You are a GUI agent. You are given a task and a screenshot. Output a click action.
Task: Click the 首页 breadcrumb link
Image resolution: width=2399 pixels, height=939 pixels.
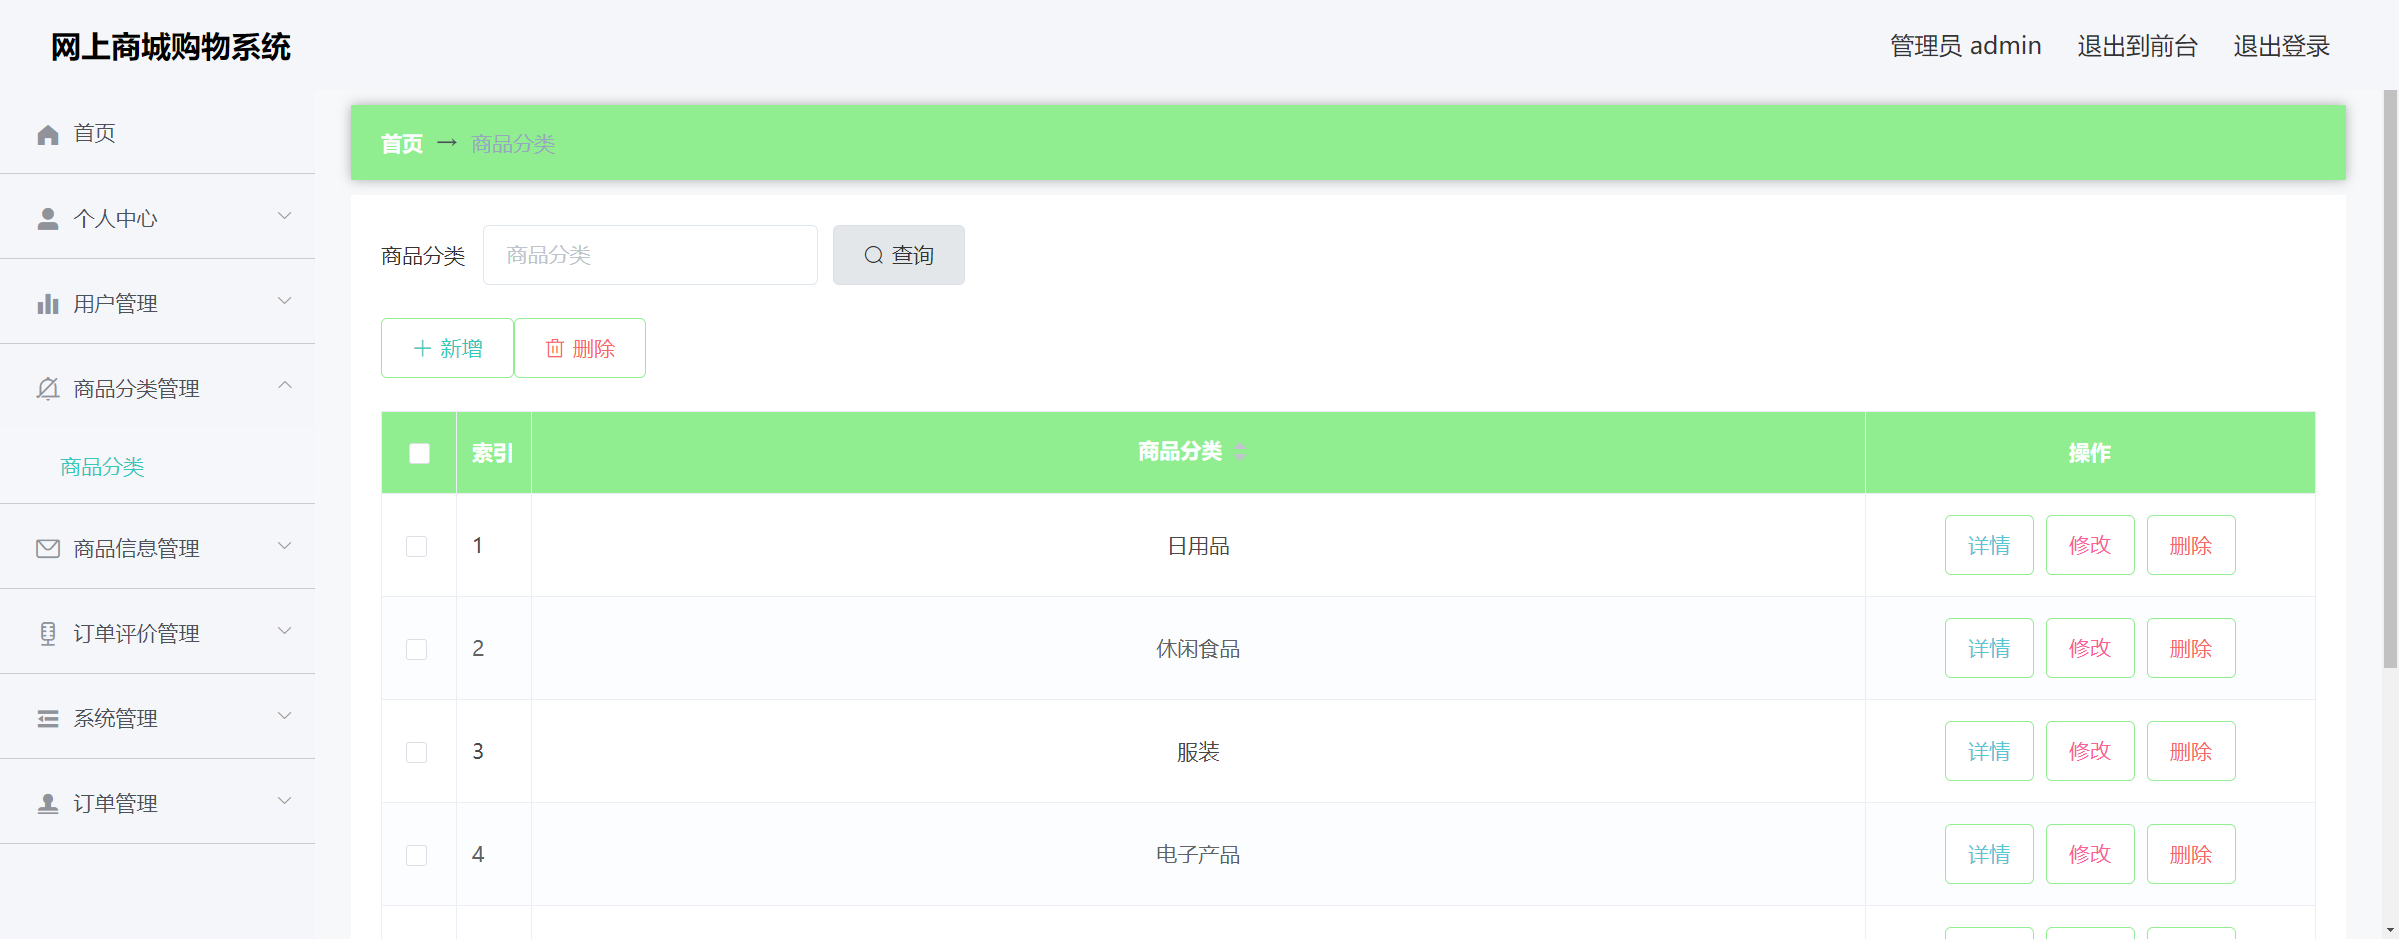402,144
